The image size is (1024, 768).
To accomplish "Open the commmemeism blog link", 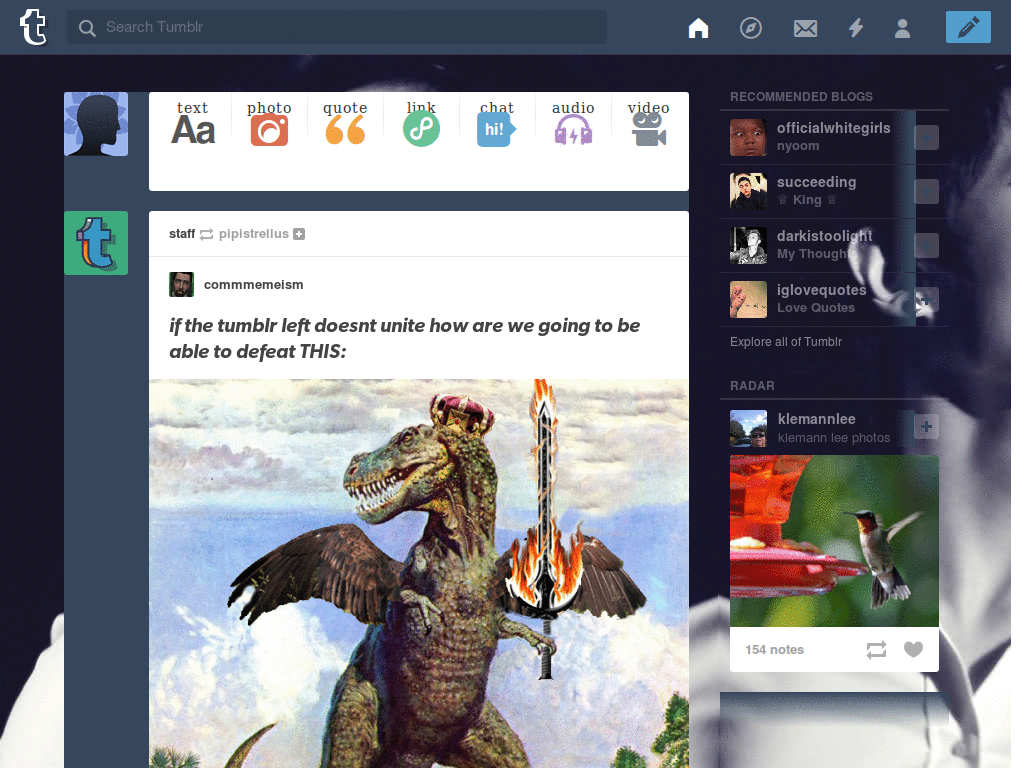I will pos(253,285).
